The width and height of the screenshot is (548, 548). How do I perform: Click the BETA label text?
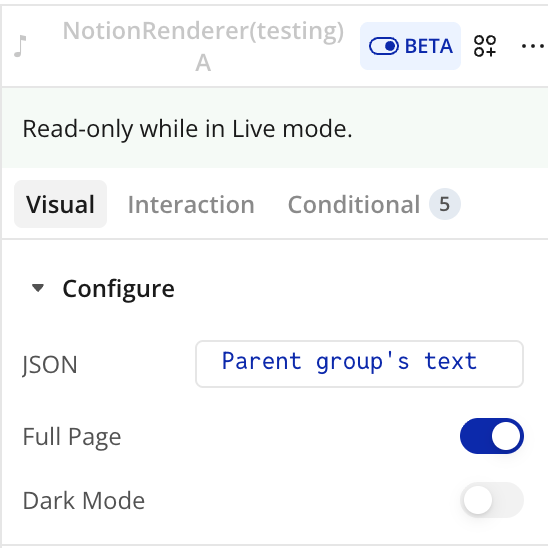click(x=428, y=46)
